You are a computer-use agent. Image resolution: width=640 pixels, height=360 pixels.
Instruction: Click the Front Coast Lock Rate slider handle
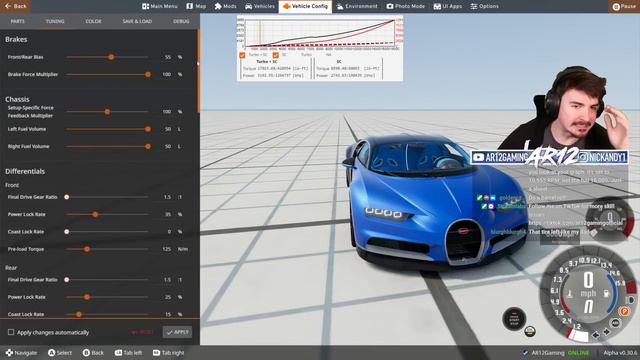point(67,232)
